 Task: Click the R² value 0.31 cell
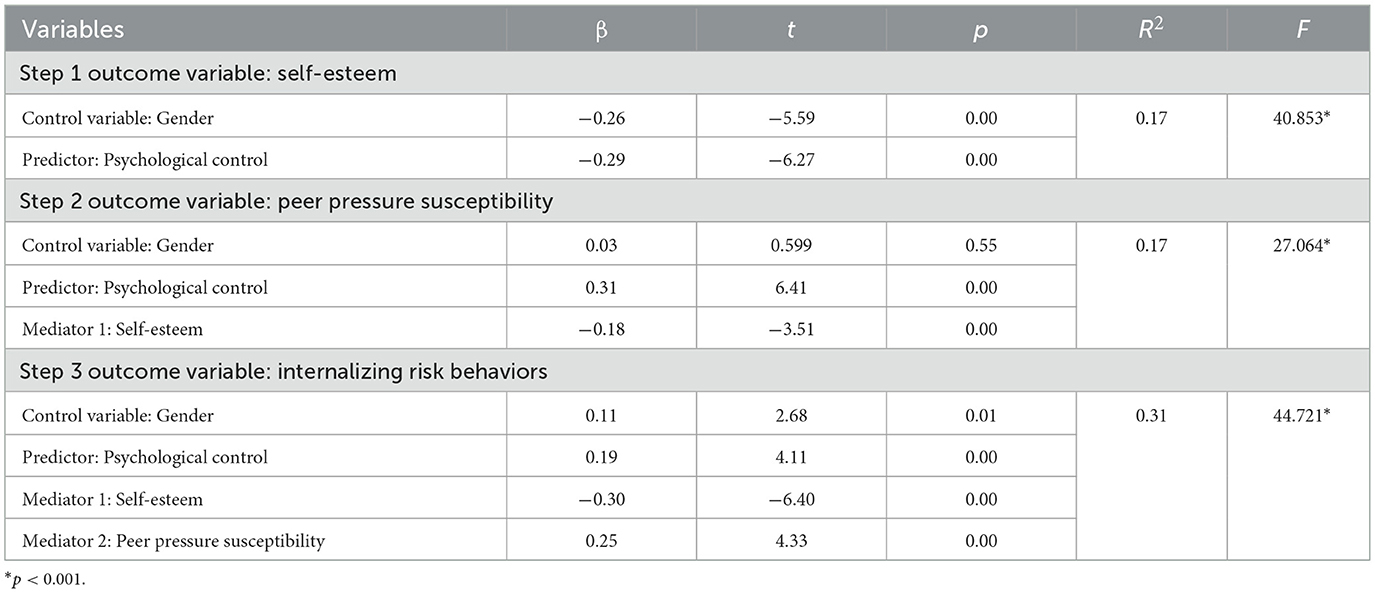1151,414
